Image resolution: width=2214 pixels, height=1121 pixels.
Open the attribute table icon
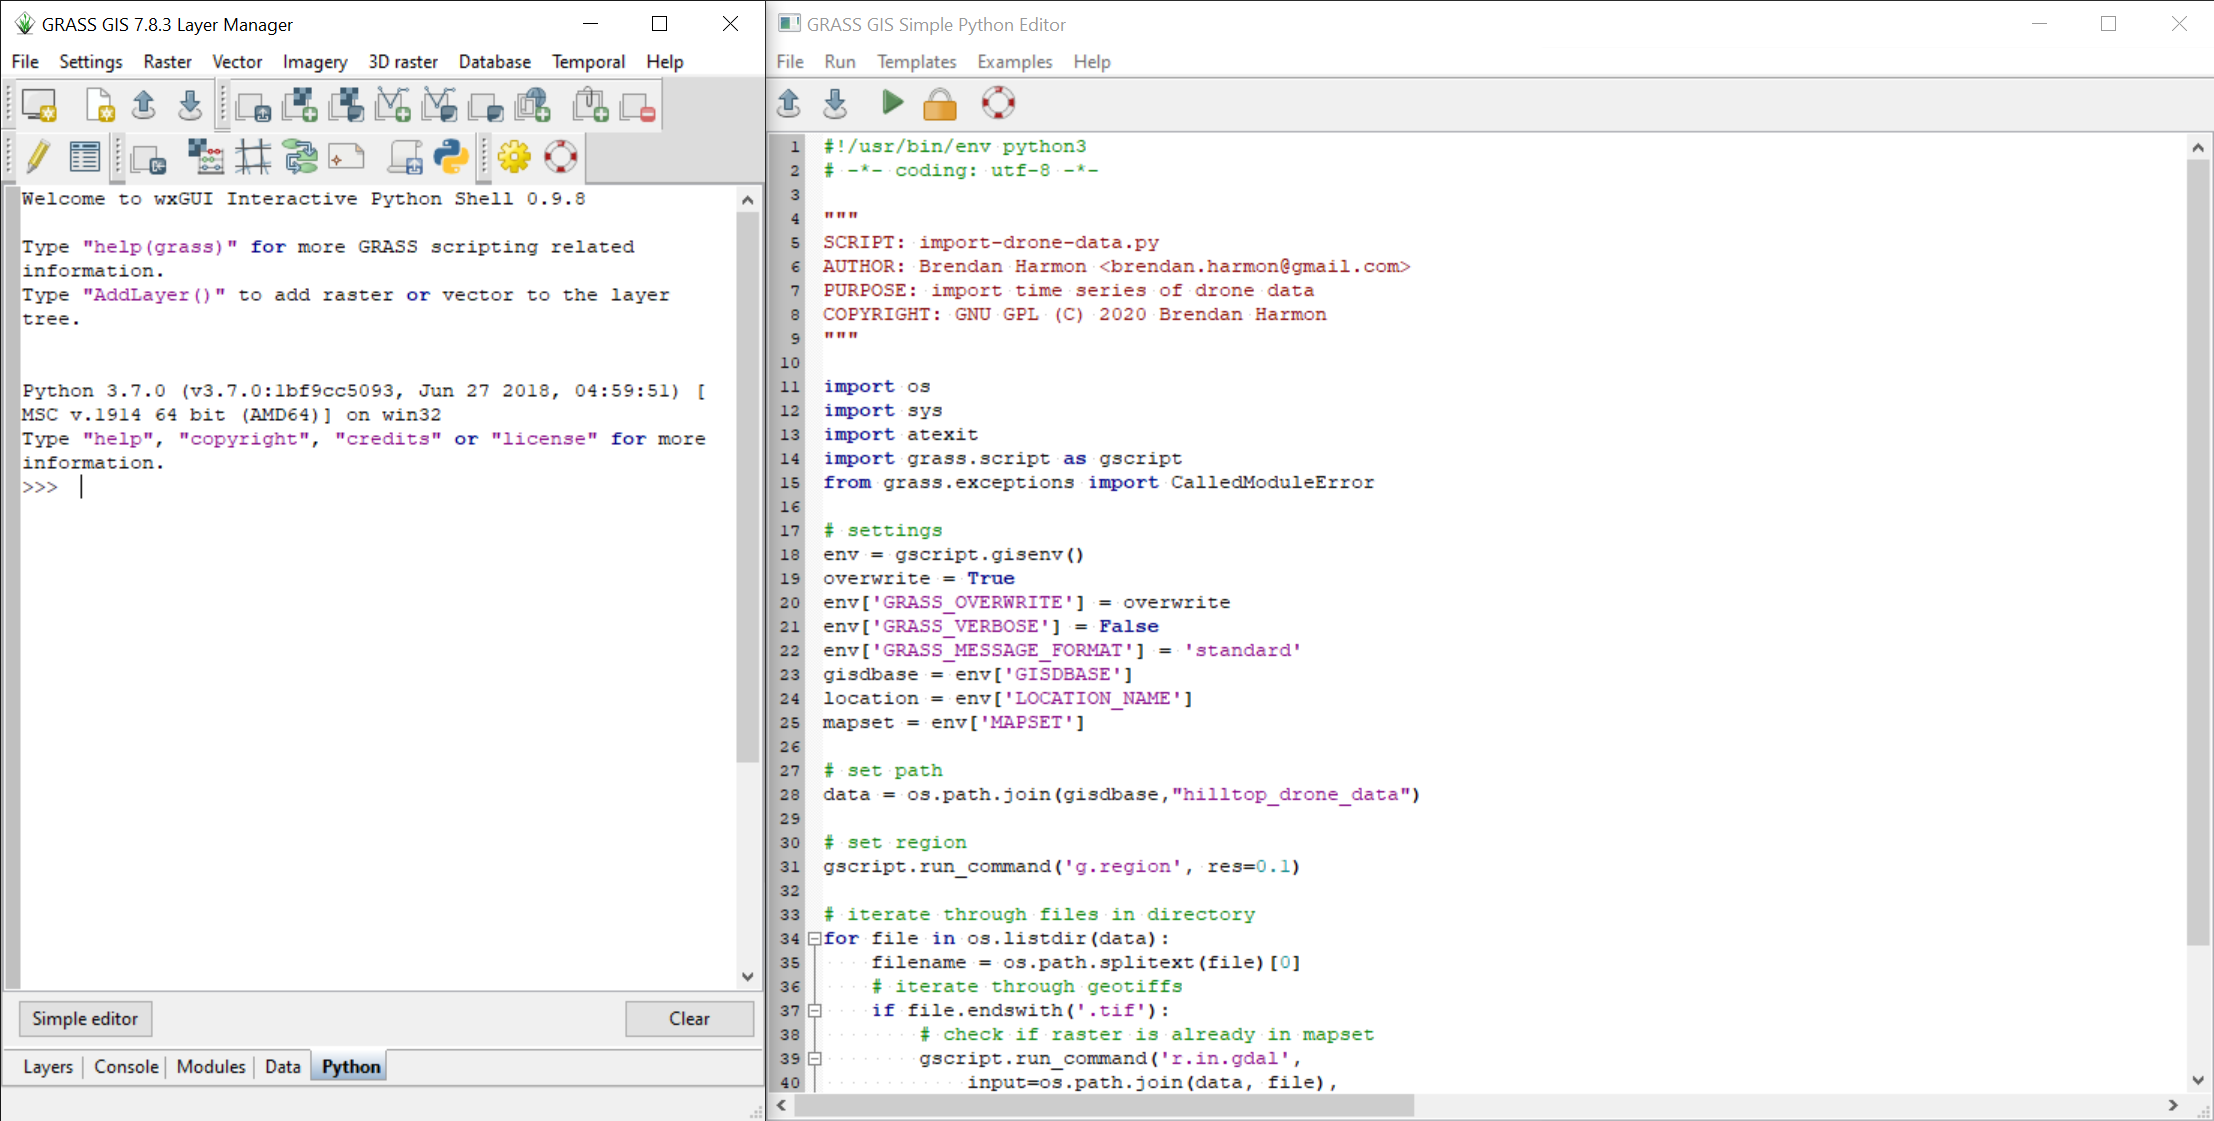[85, 157]
